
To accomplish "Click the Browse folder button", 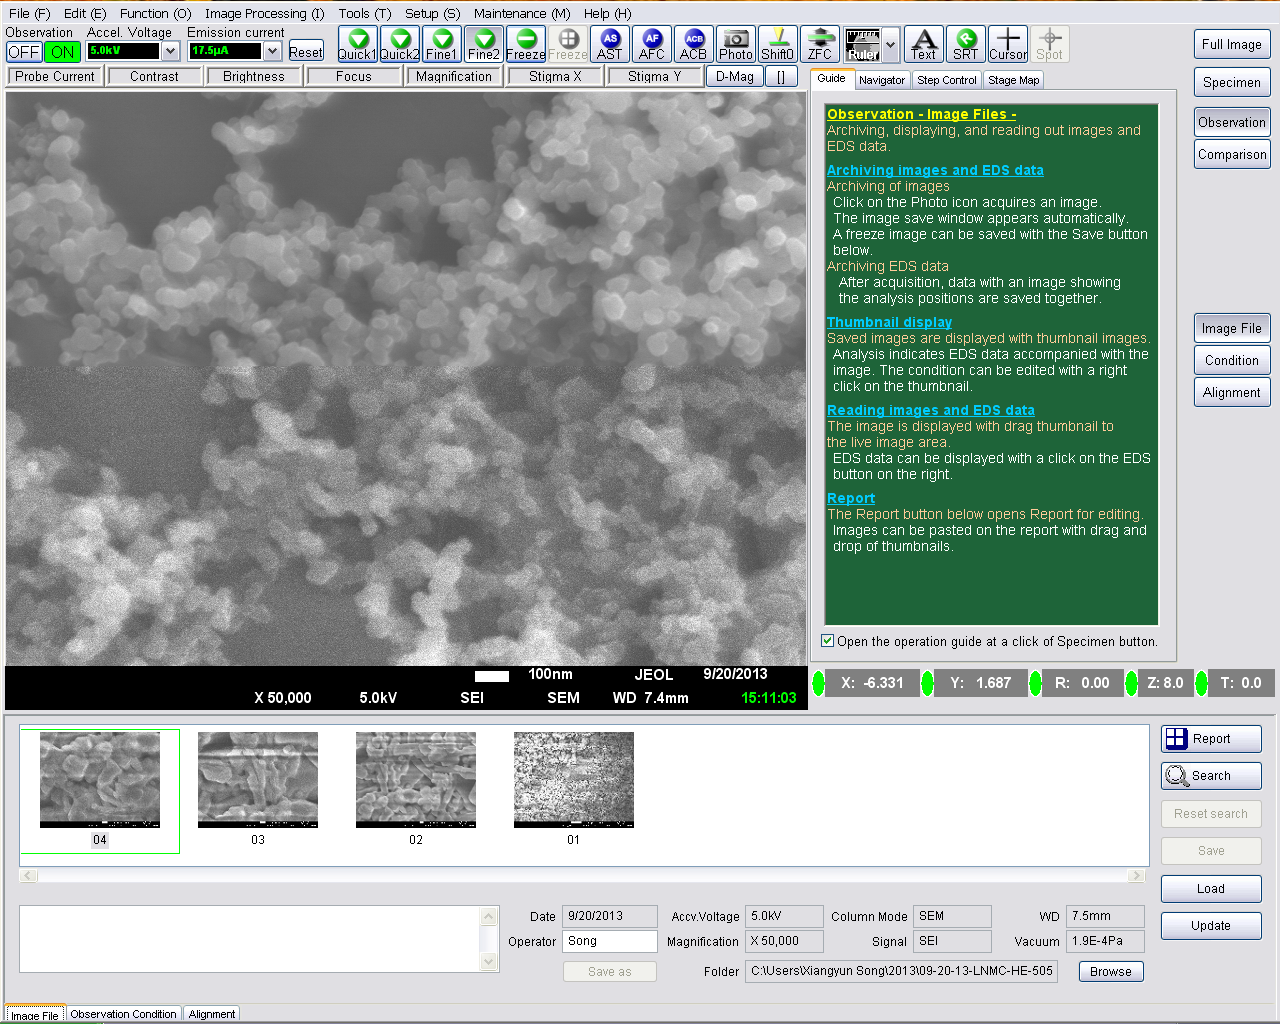I will tap(1110, 971).
